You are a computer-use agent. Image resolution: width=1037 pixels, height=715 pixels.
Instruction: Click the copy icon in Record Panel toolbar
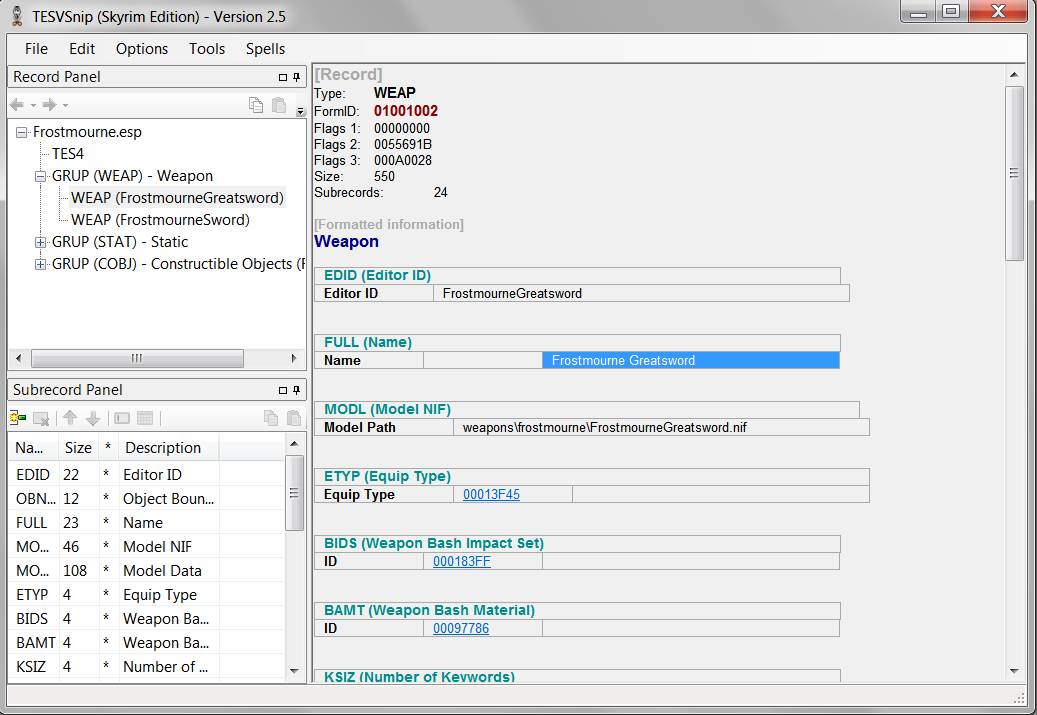pos(256,105)
